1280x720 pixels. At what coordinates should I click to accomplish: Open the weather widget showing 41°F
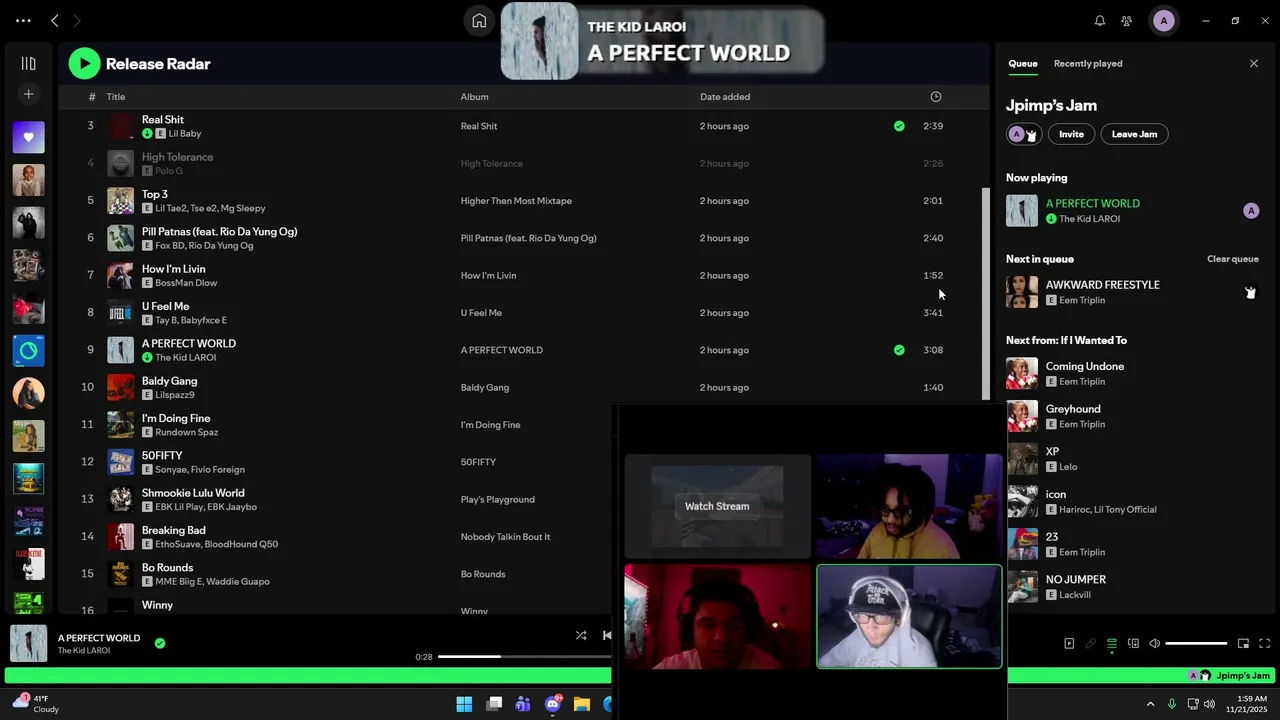coord(36,704)
